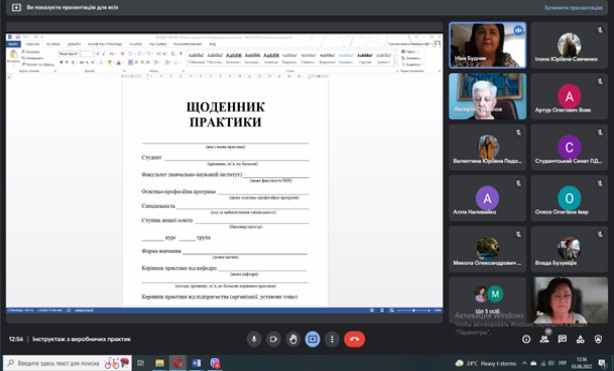Select Валентина Юріївна's participant tile

coord(488,147)
